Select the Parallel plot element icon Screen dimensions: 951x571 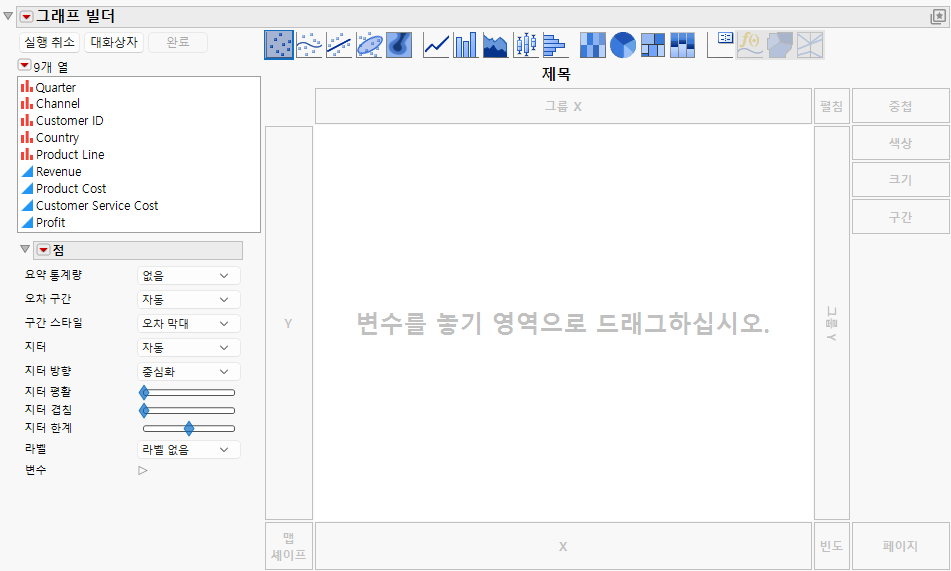click(x=810, y=45)
